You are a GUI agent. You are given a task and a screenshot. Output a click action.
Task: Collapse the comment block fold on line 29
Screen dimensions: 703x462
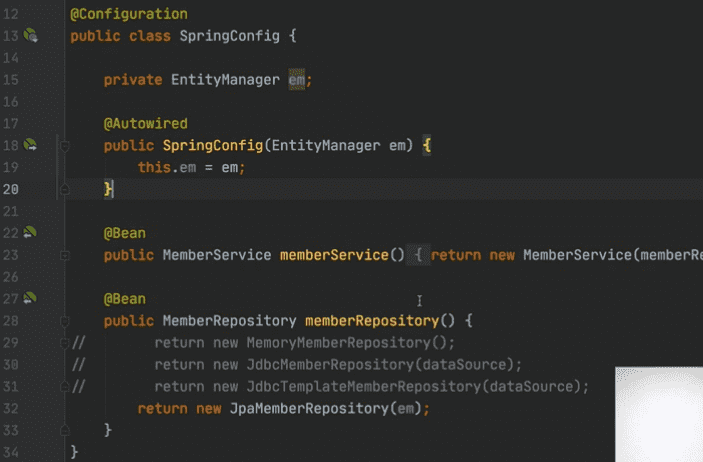click(x=65, y=343)
